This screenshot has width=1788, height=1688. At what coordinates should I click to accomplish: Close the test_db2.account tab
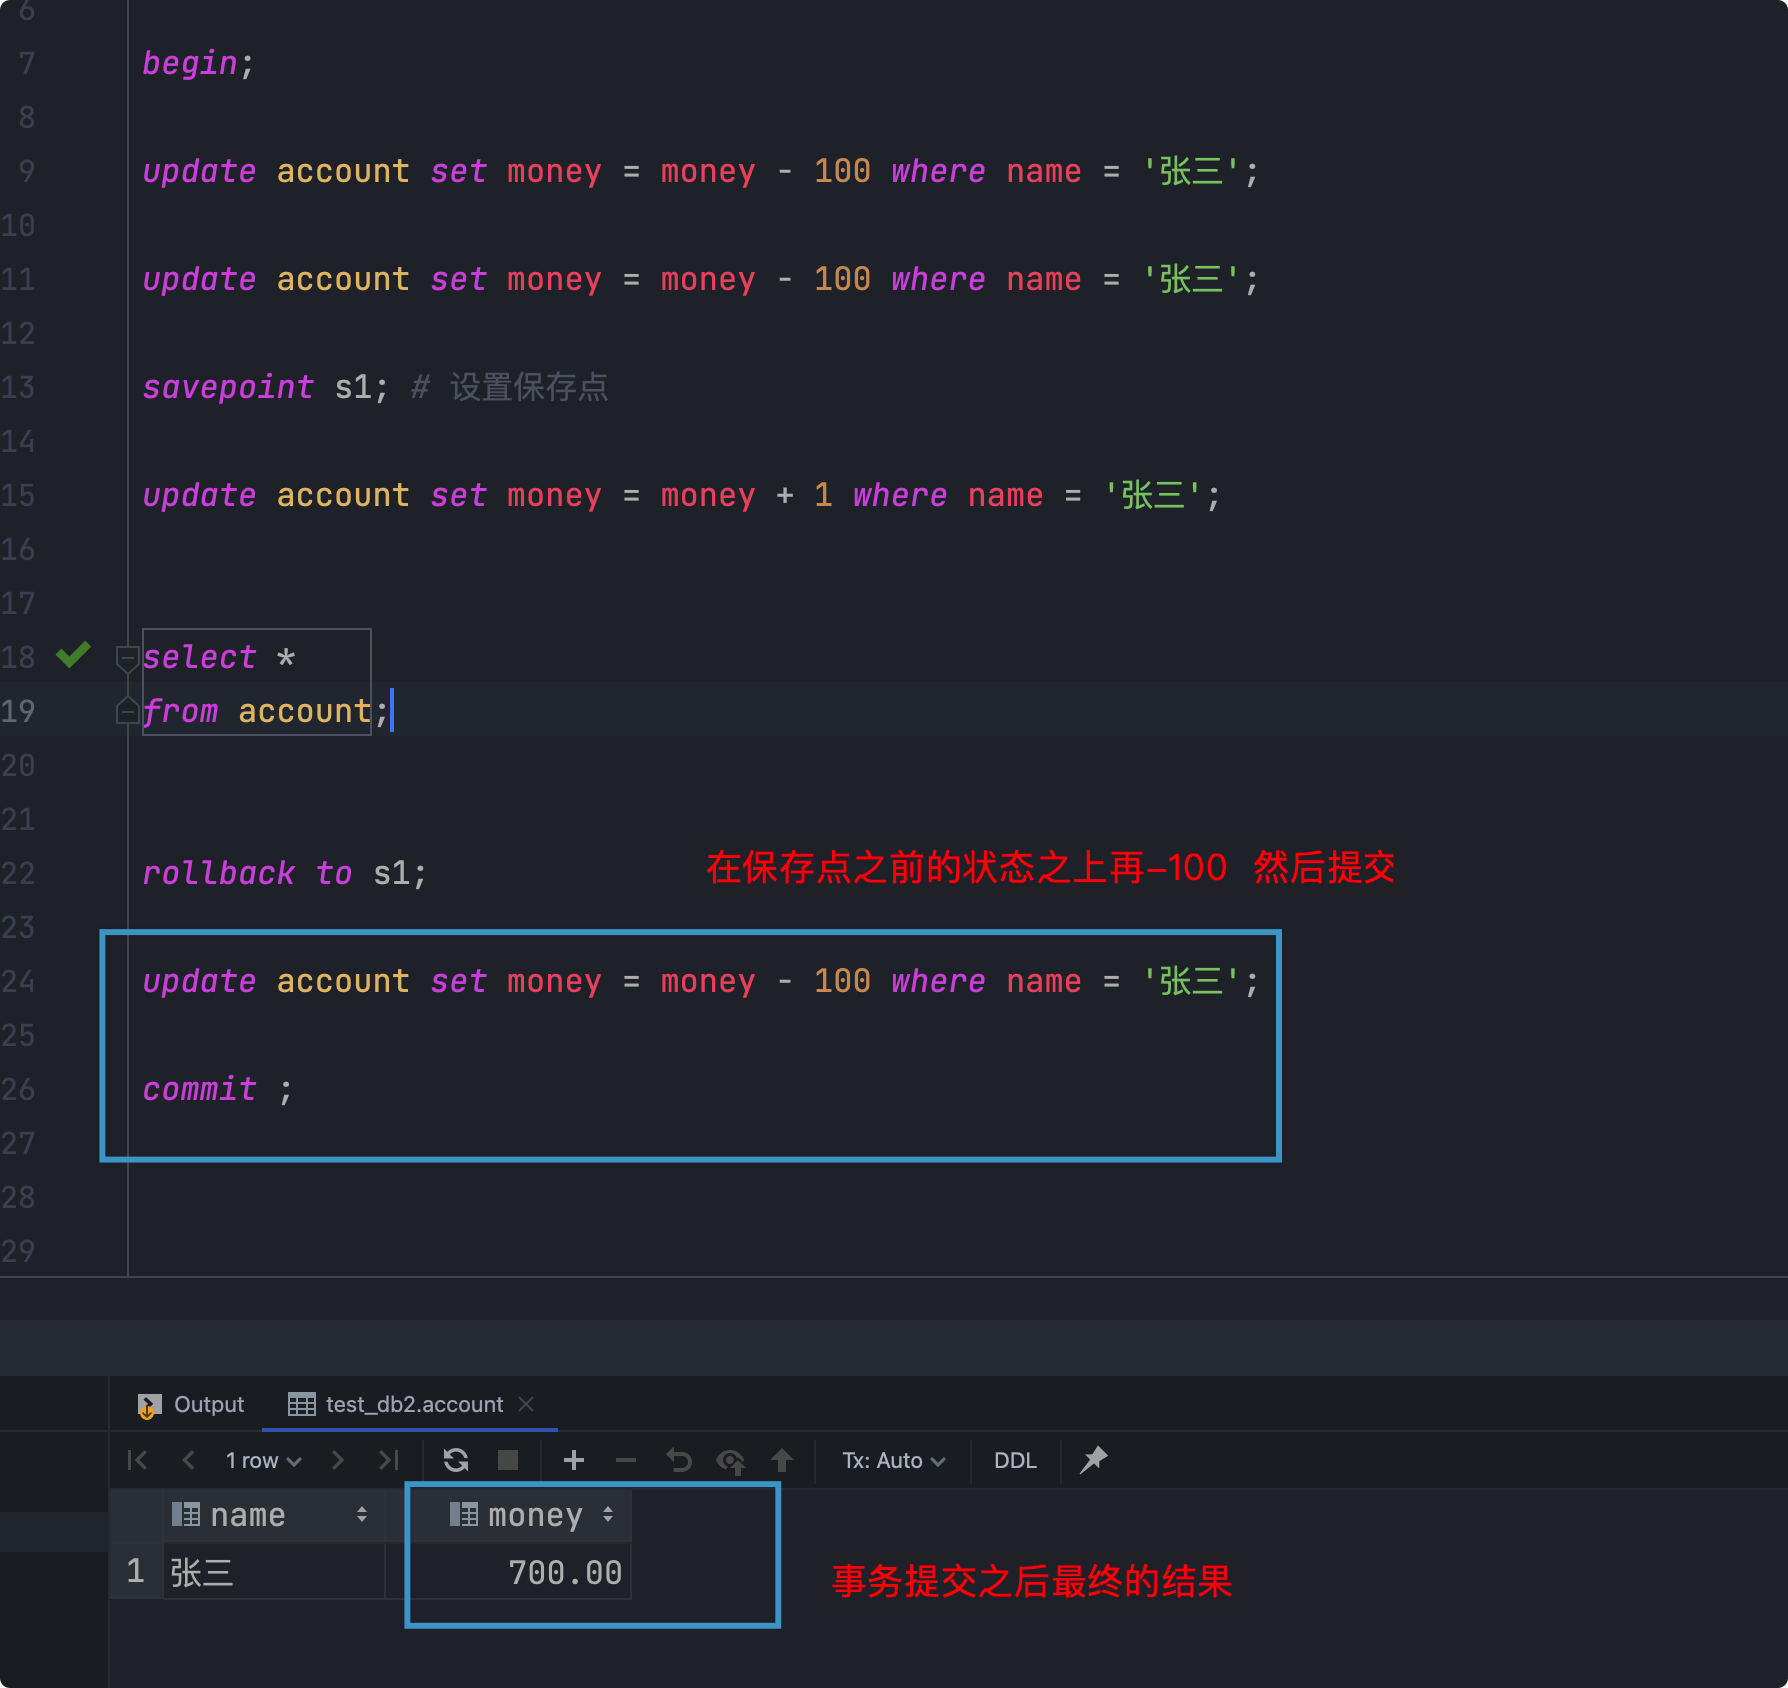point(527,1404)
